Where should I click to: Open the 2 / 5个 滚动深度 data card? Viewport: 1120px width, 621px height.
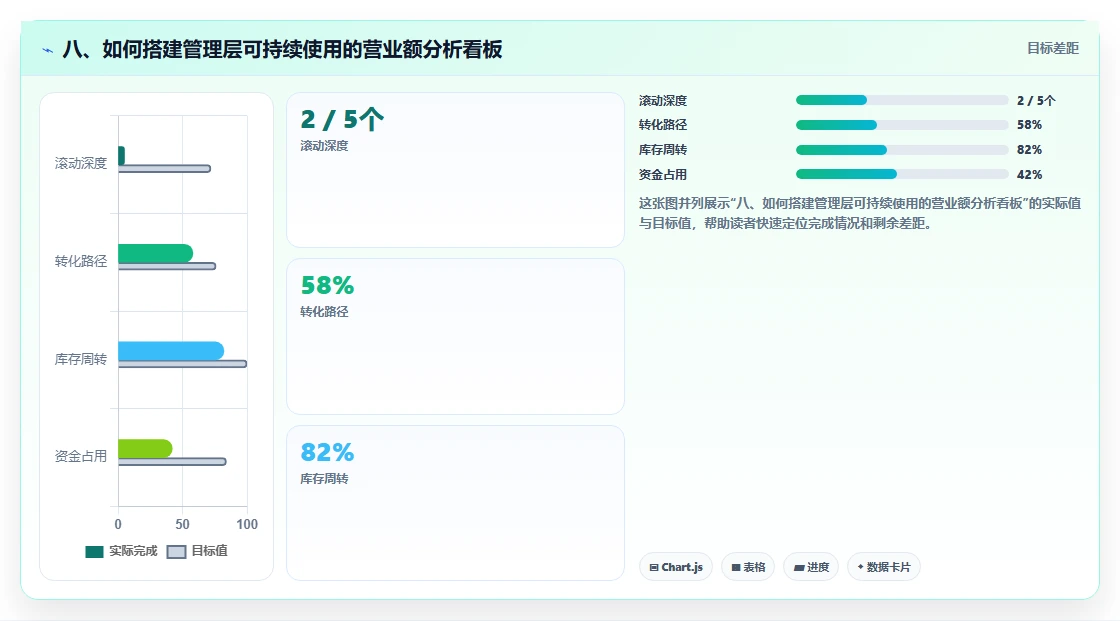(455, 170)
